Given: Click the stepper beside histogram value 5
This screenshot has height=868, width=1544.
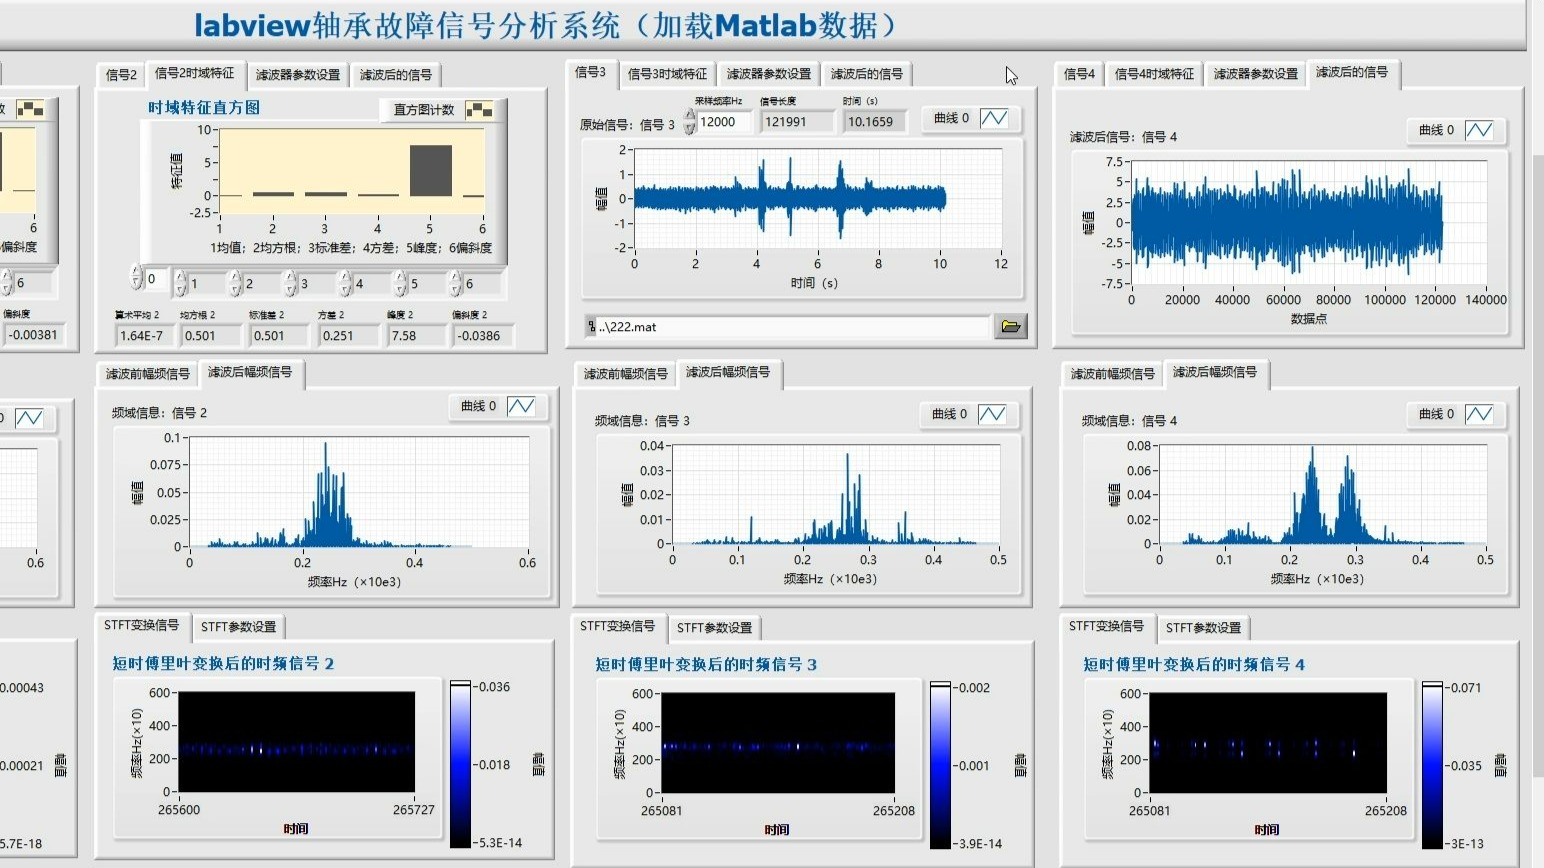Looking at the screenshot, I should (400, 283).
